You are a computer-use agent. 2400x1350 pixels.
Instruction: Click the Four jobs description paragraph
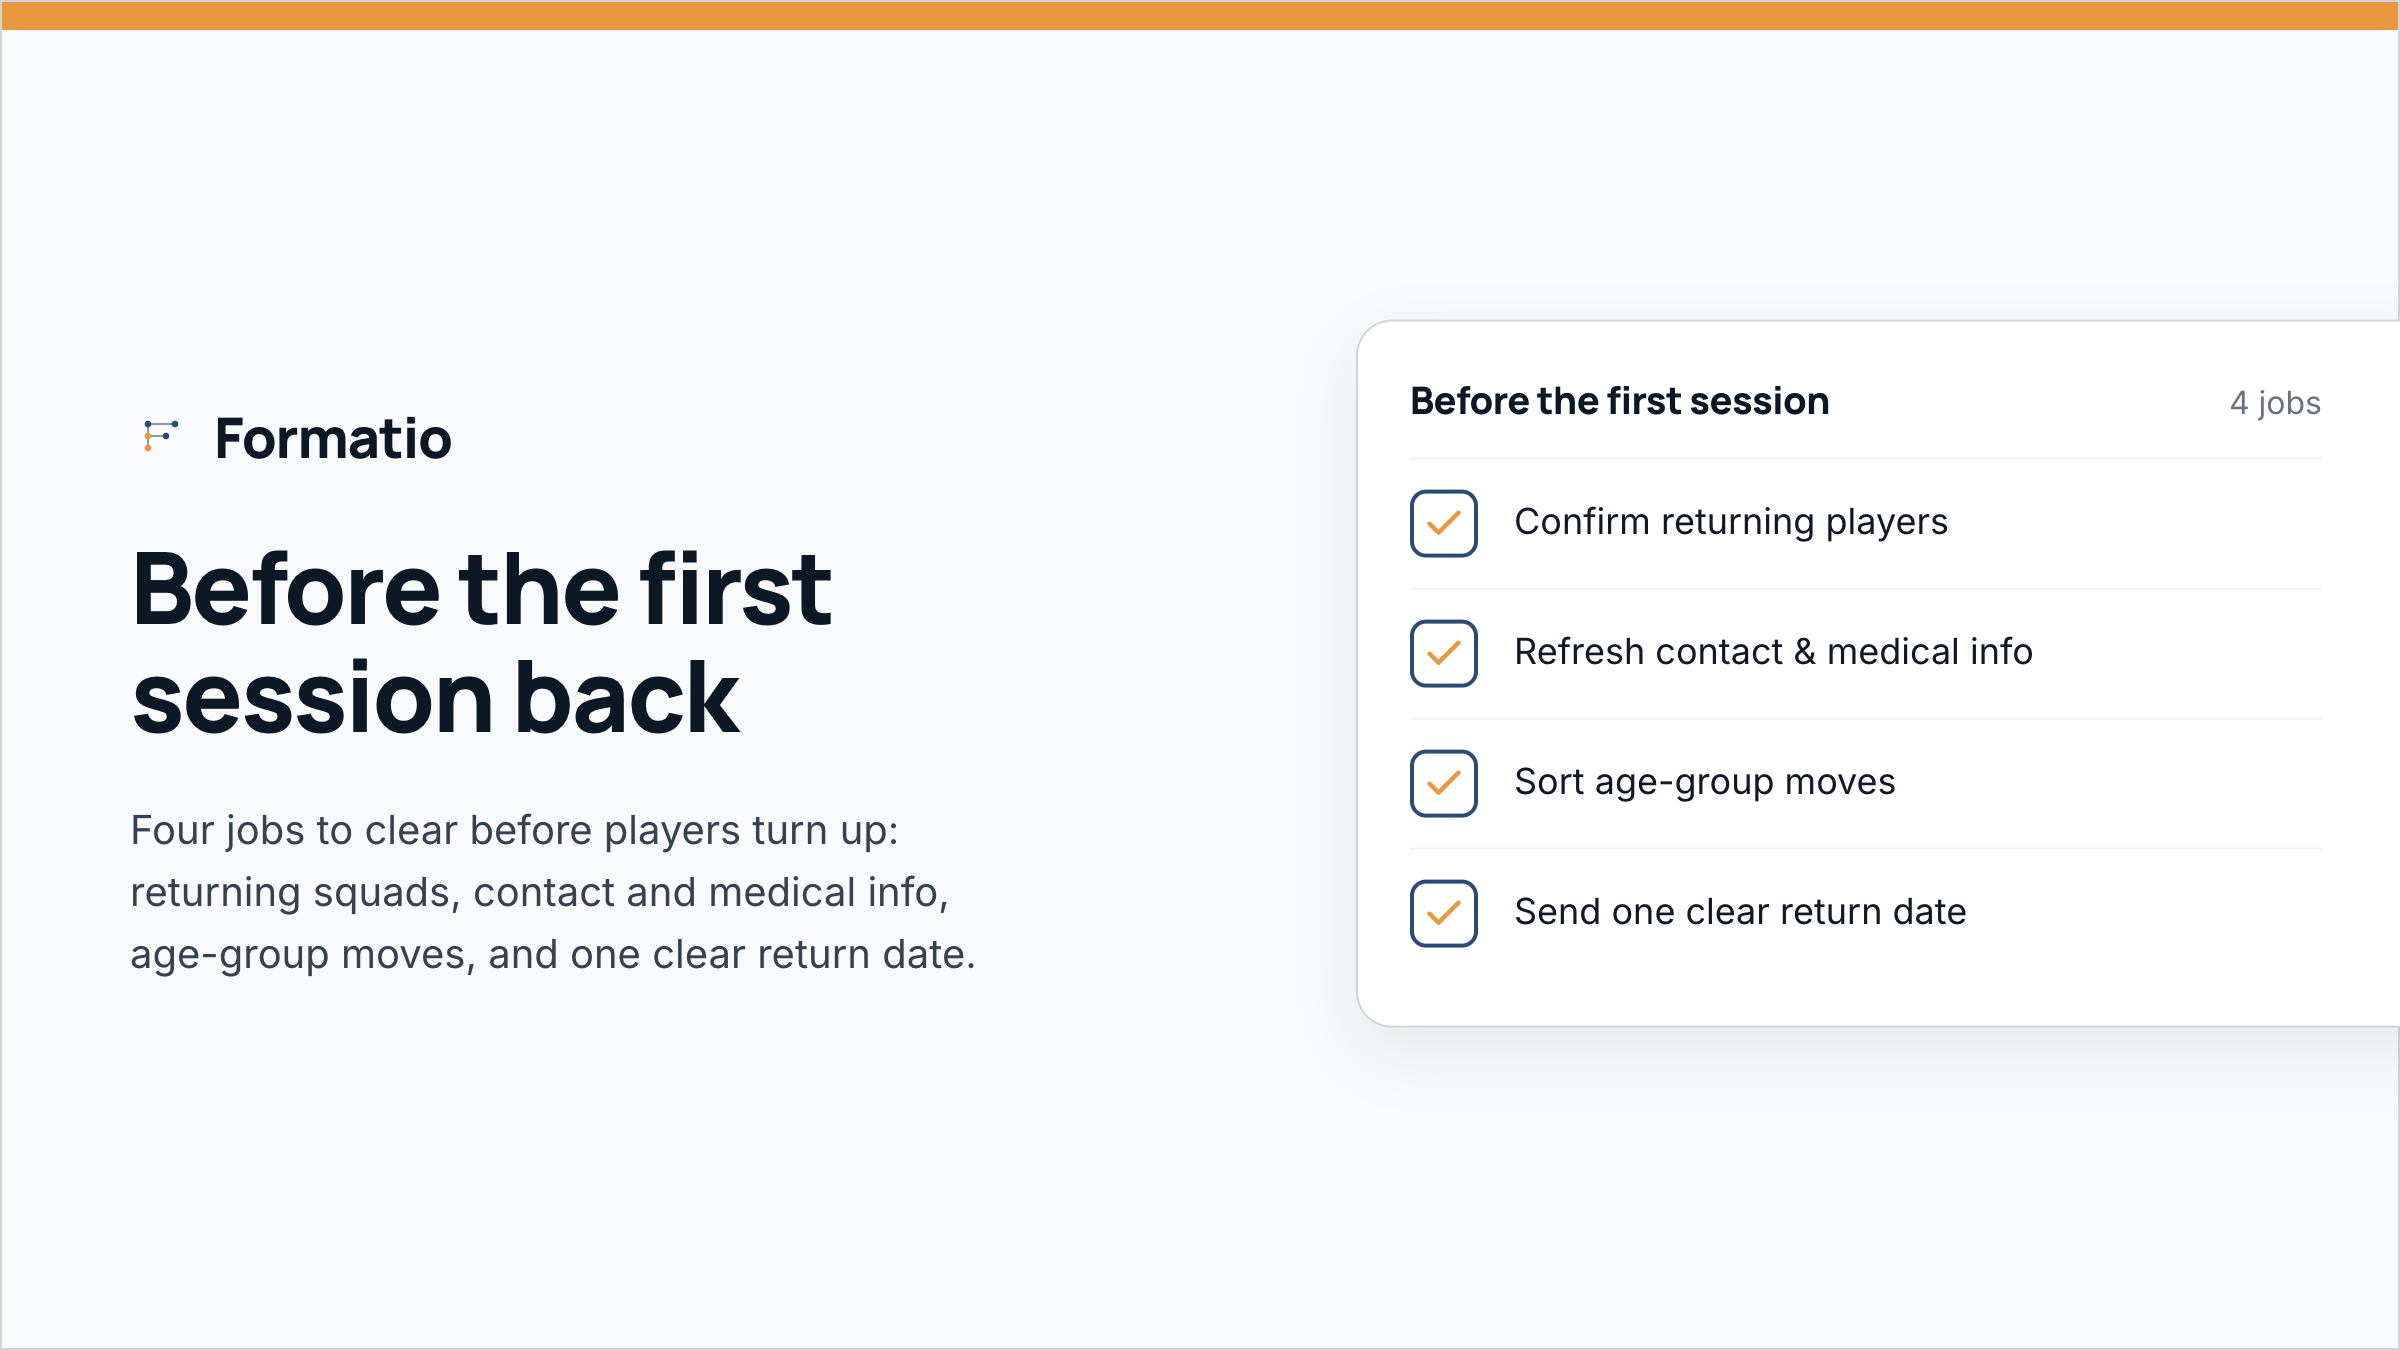553,892
